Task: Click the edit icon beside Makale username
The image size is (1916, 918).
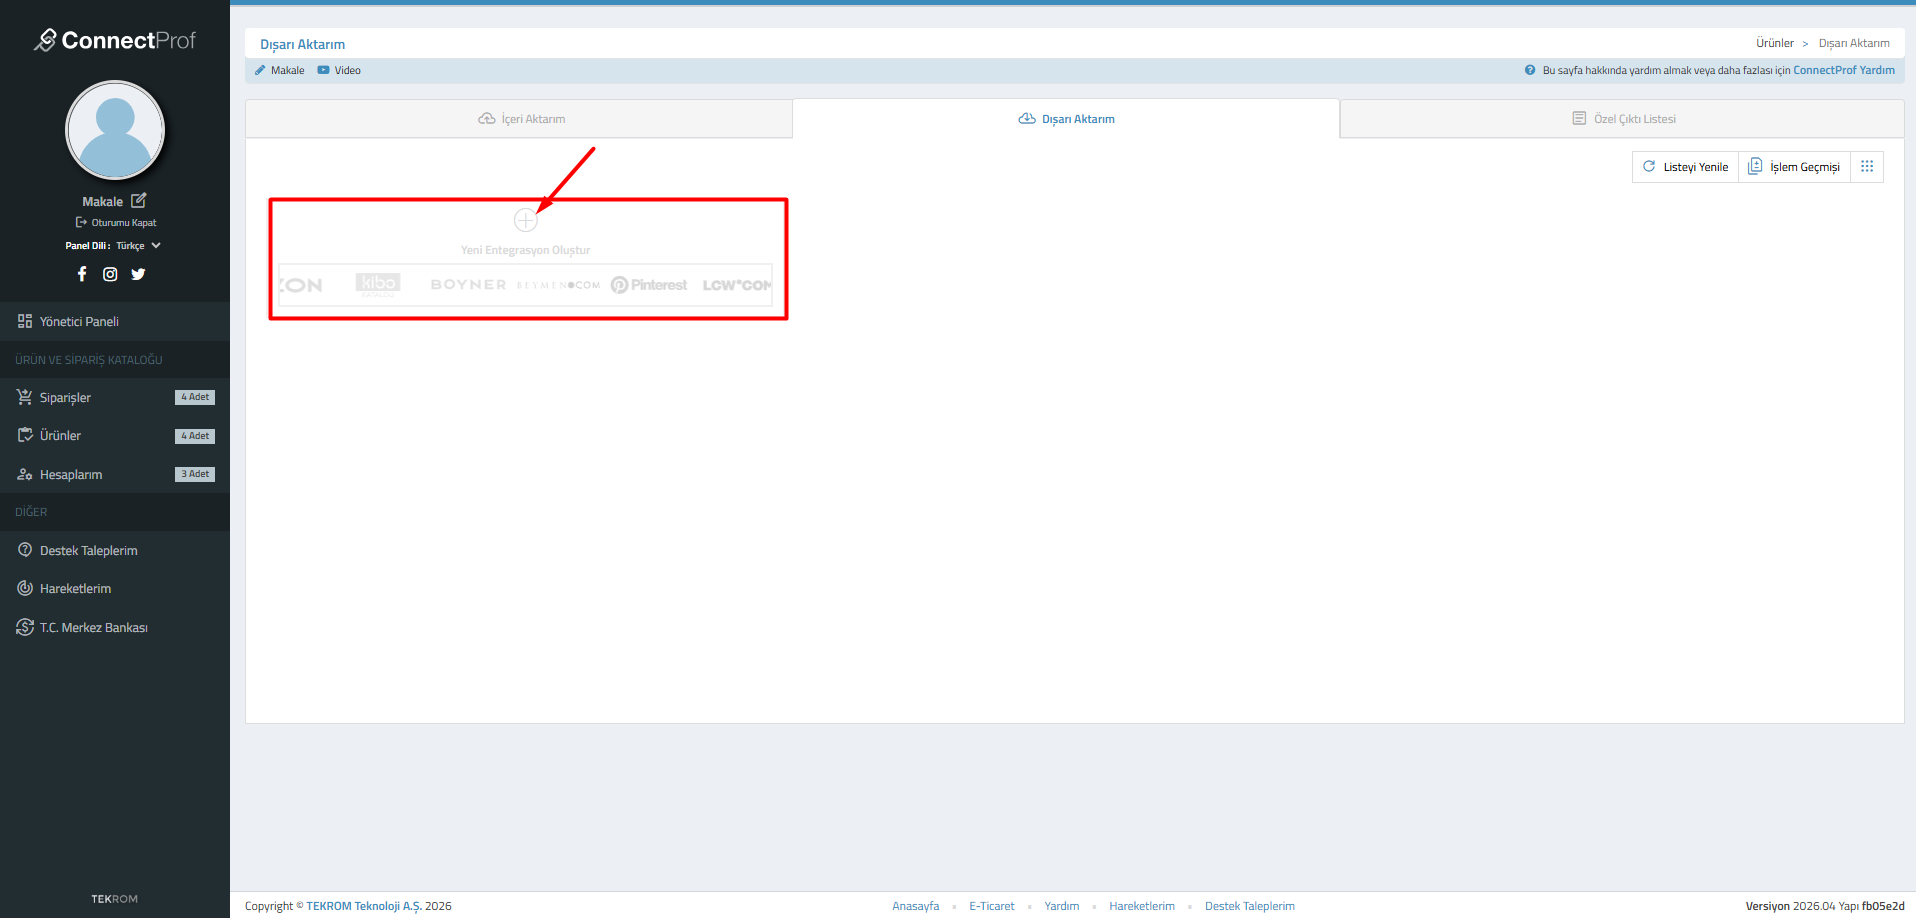Action: (139, 201)
